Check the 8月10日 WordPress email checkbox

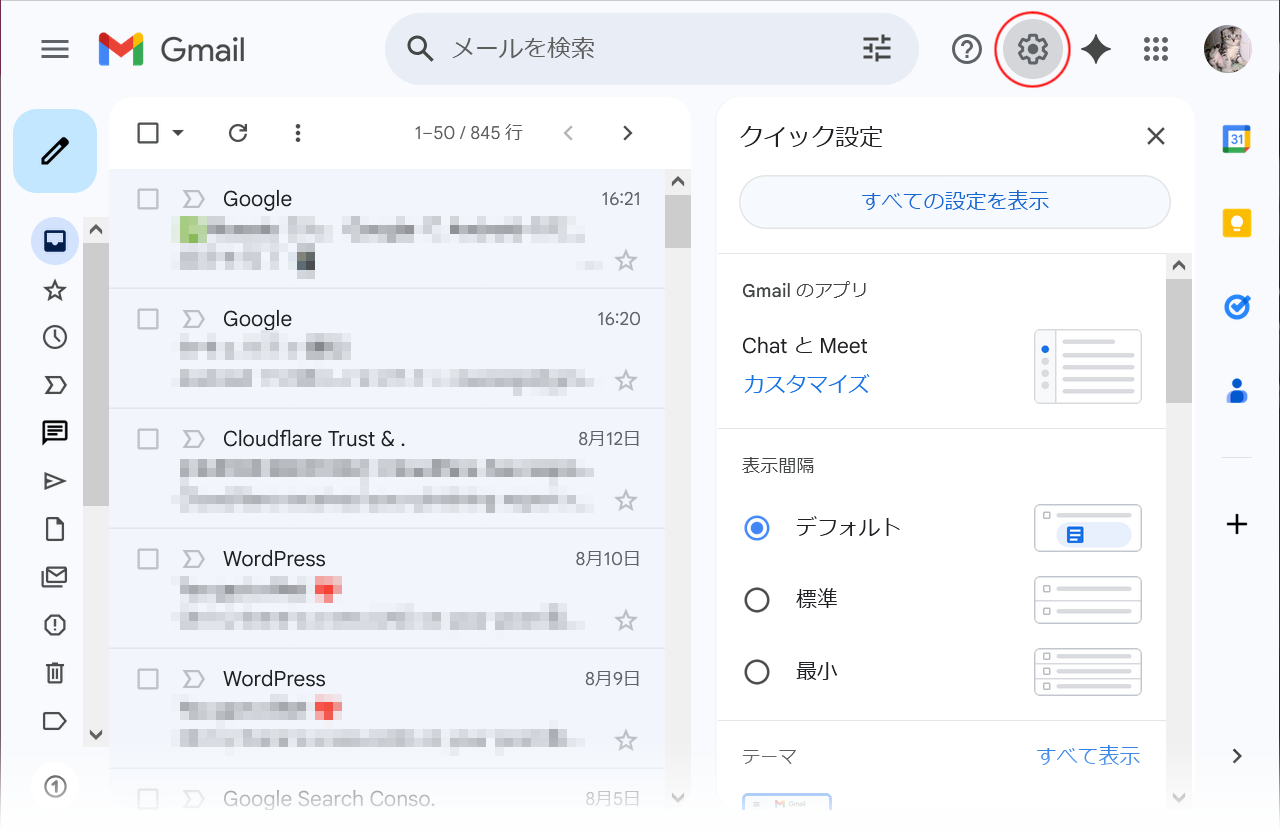coord(148,559)
